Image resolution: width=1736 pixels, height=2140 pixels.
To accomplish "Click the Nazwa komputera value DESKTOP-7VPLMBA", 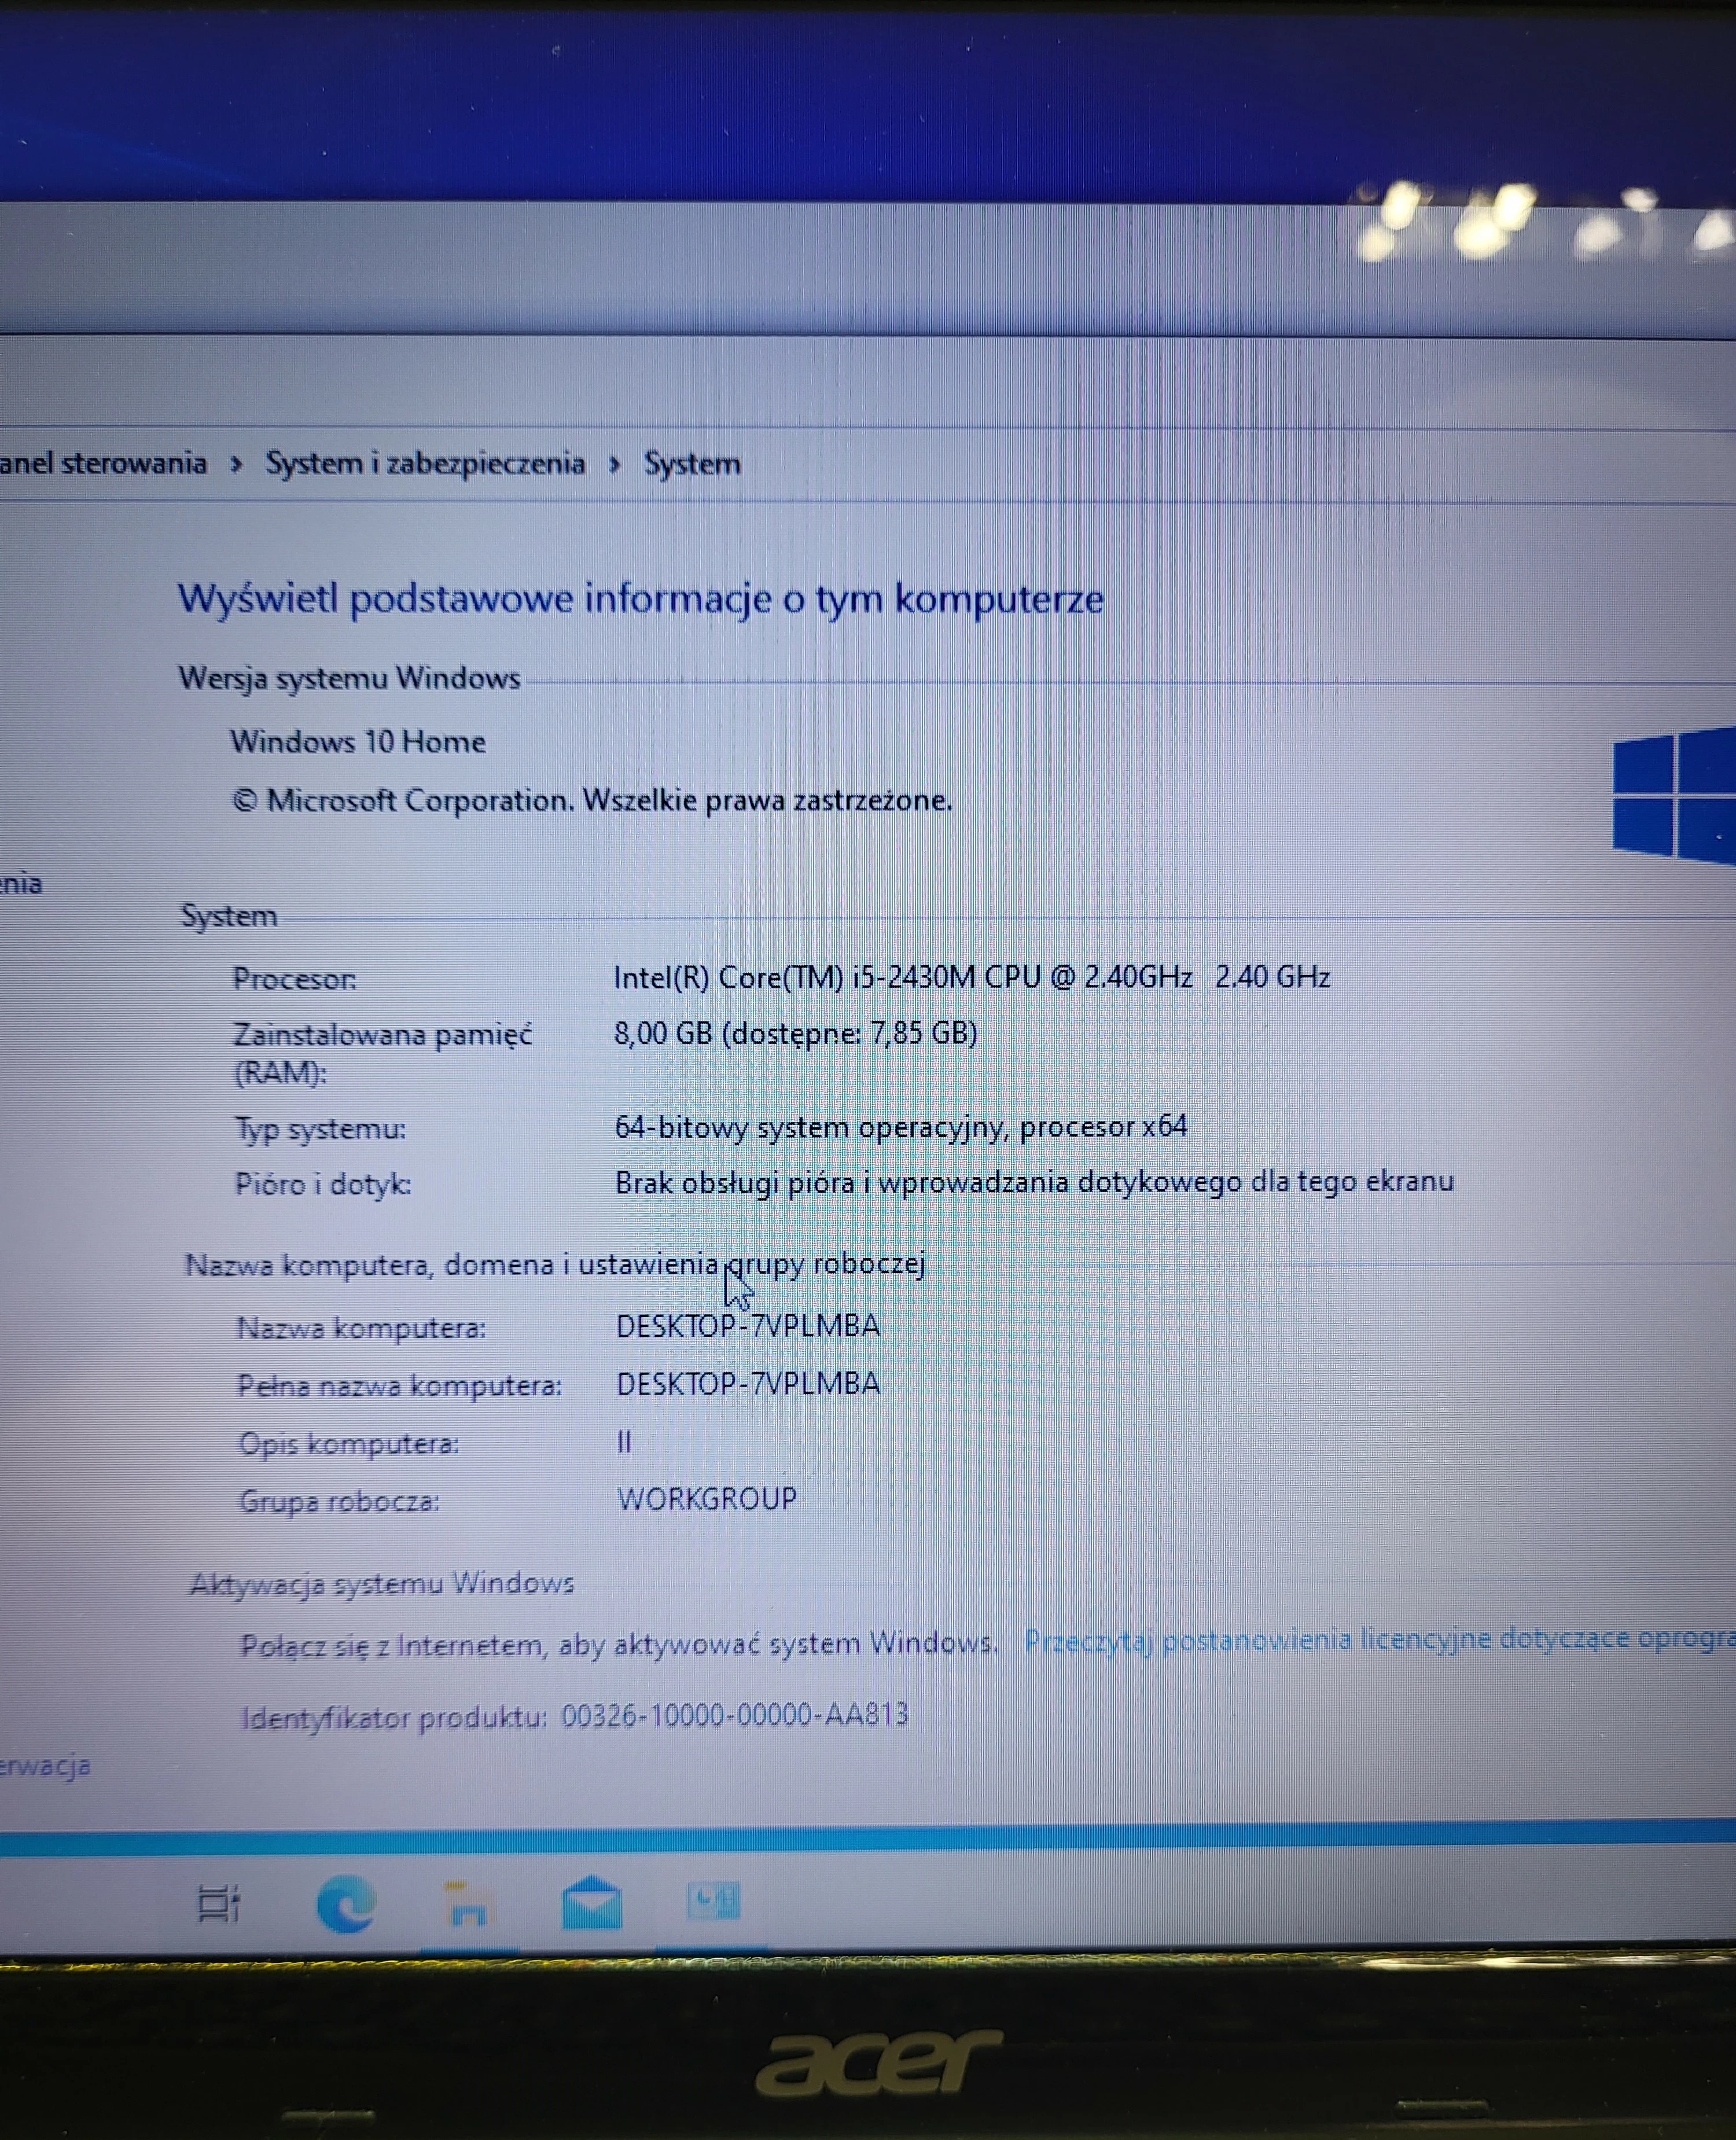I will pyautogui.click(x=748, y=1326).
